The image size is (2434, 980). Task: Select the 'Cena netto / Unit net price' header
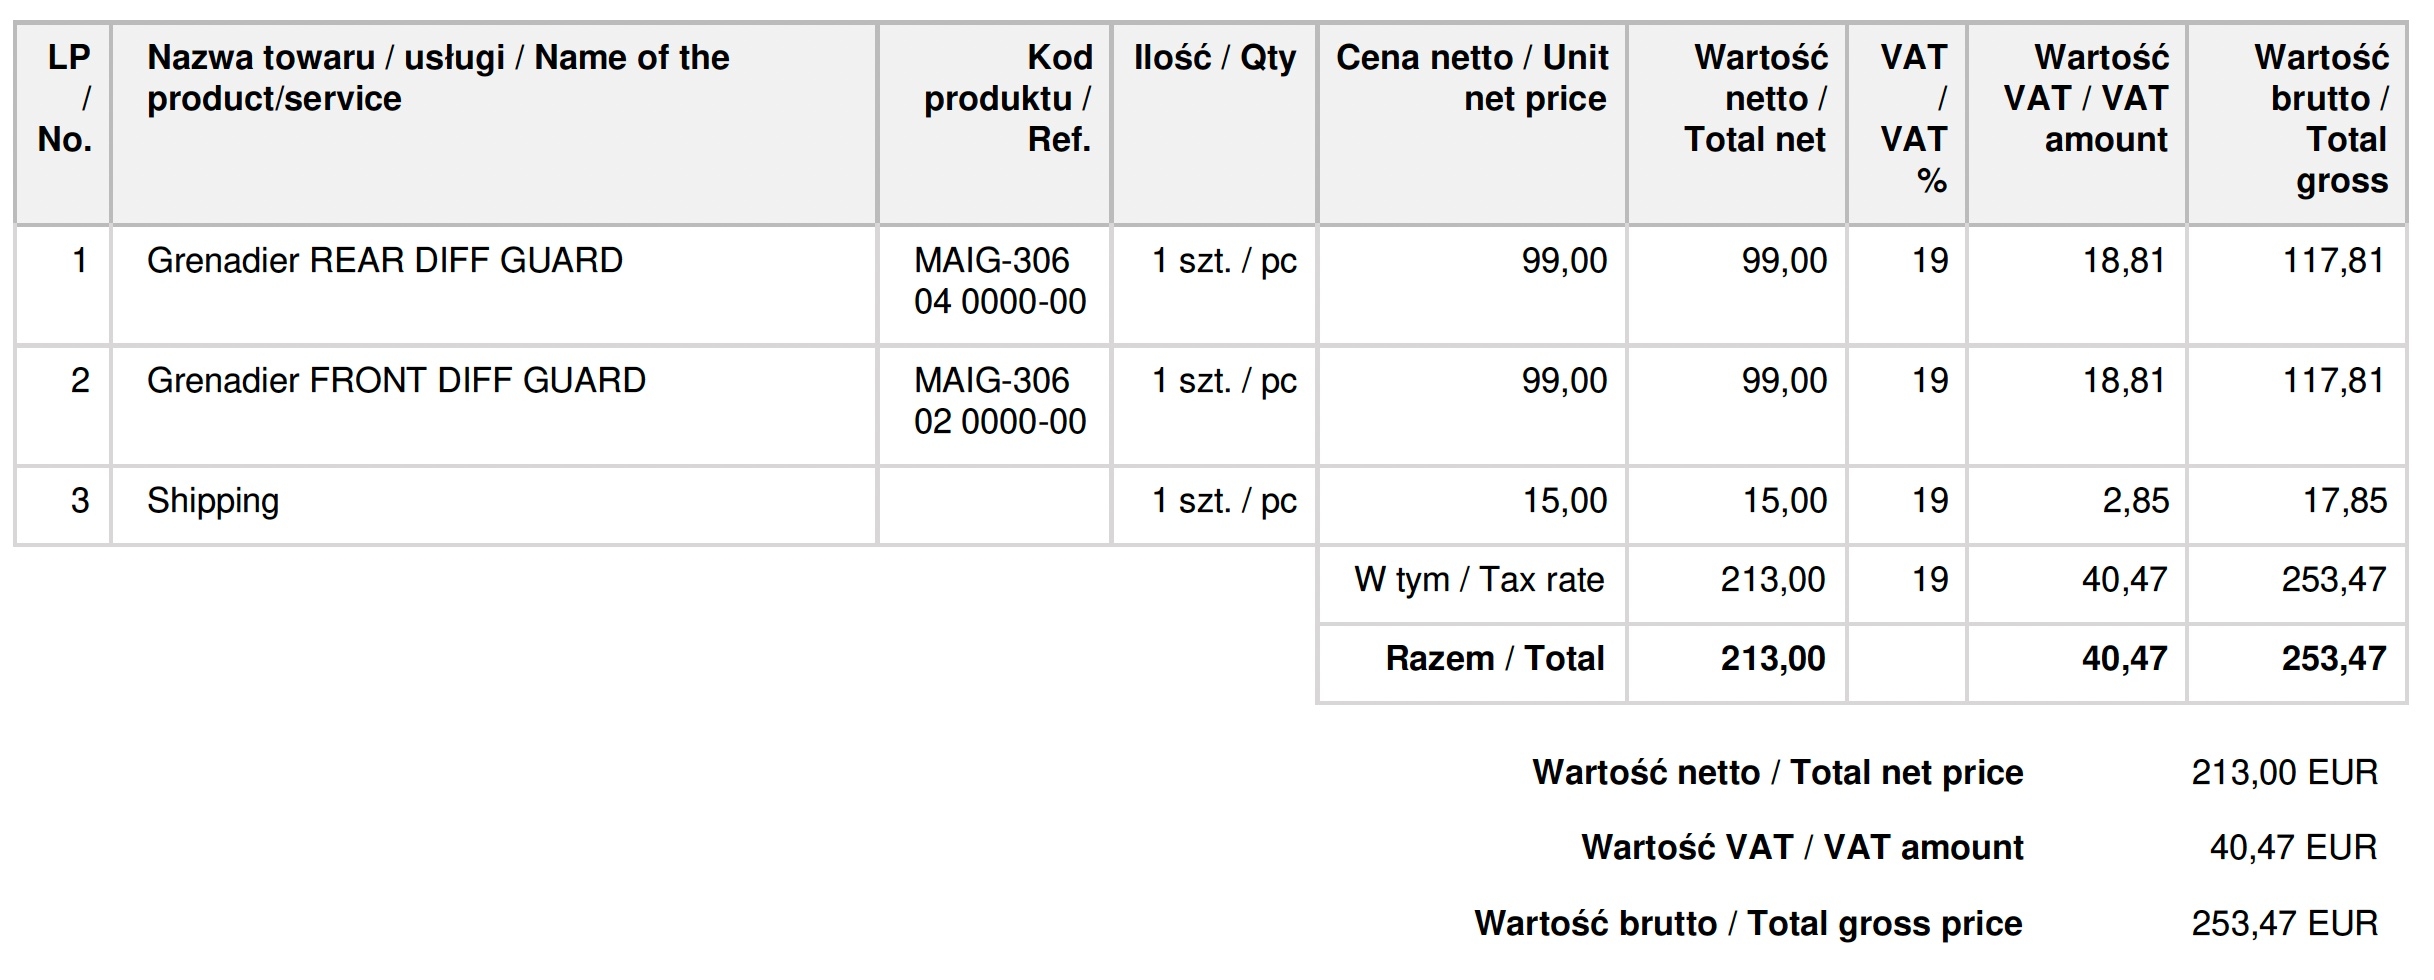(1471, 78)
